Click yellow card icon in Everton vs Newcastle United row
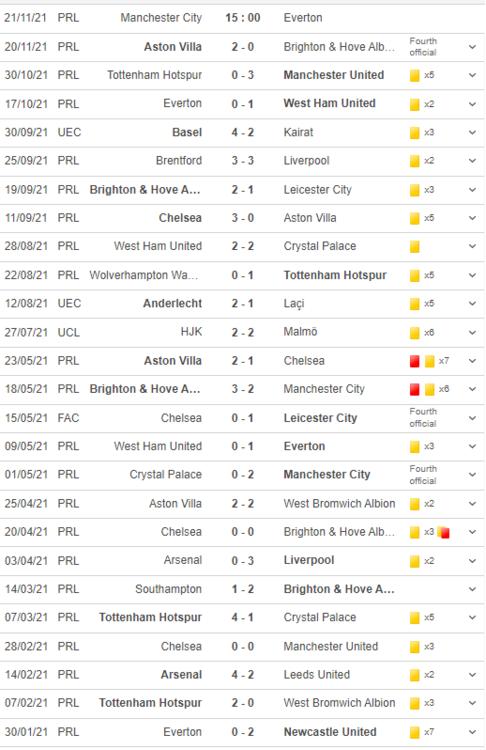 tap(415, 732)
